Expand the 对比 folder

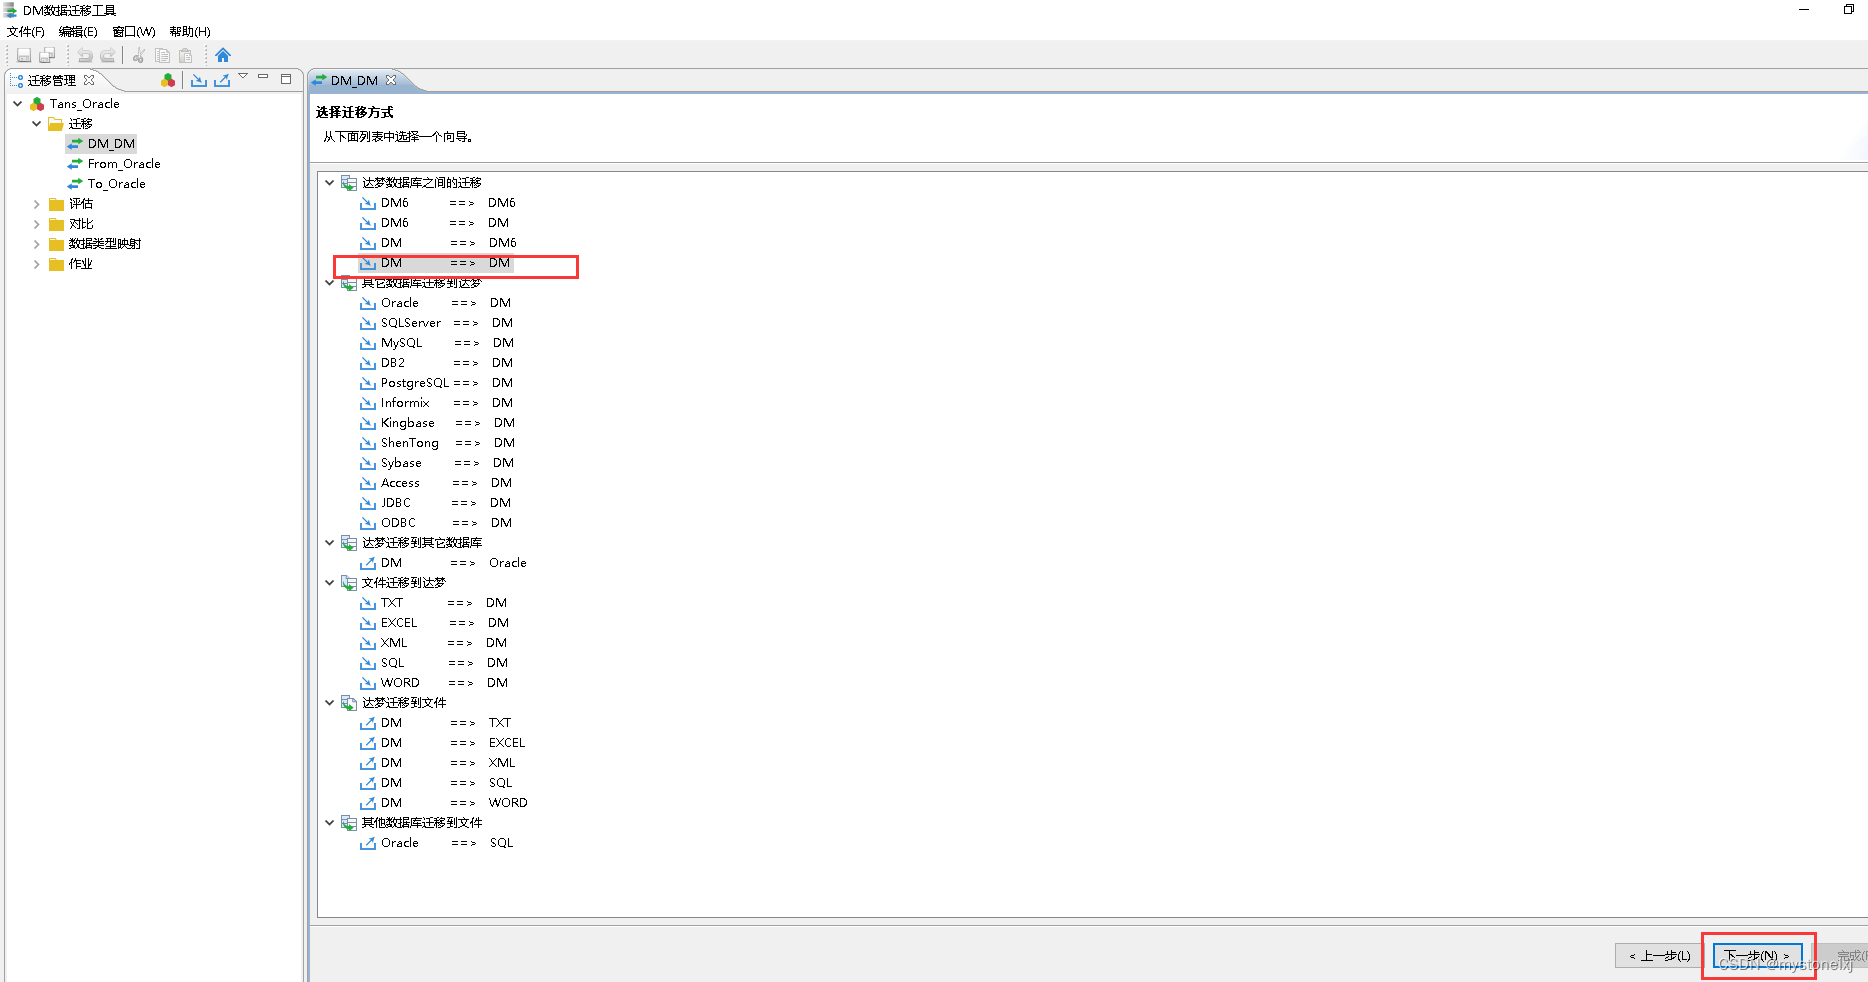coord(37,224)
